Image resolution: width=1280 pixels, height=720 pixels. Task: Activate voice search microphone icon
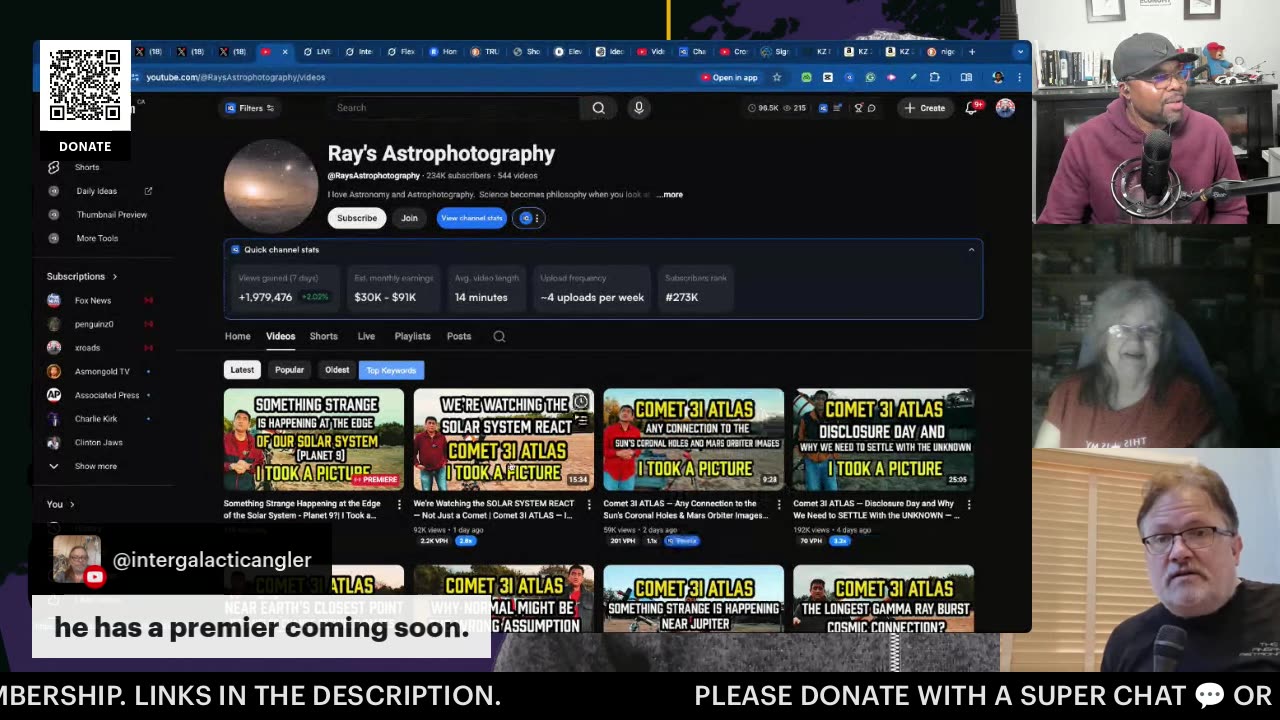tap(639, 108)
